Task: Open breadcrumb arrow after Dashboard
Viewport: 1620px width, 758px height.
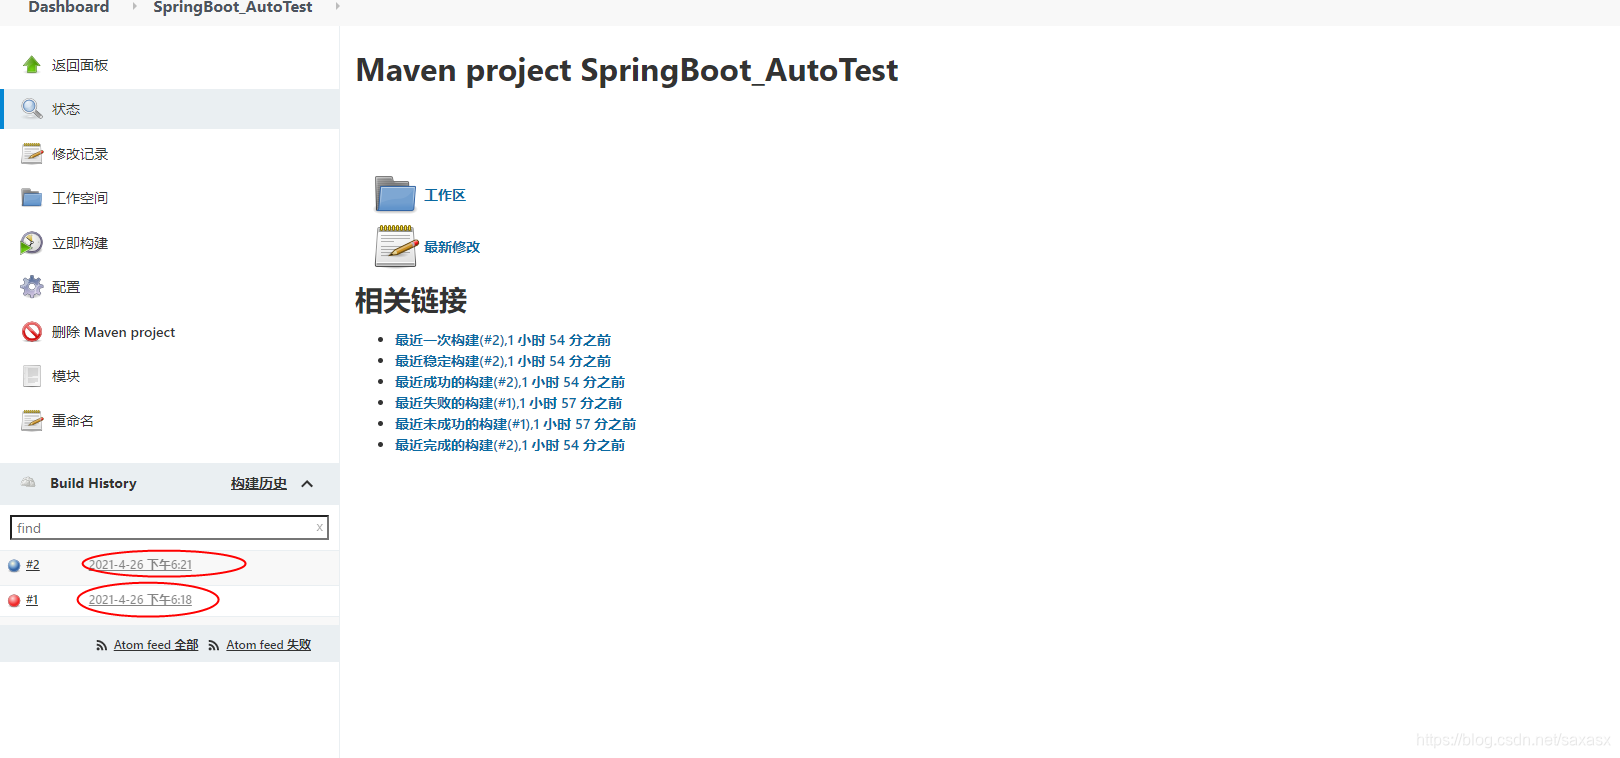Action: (x=135, y=6)
